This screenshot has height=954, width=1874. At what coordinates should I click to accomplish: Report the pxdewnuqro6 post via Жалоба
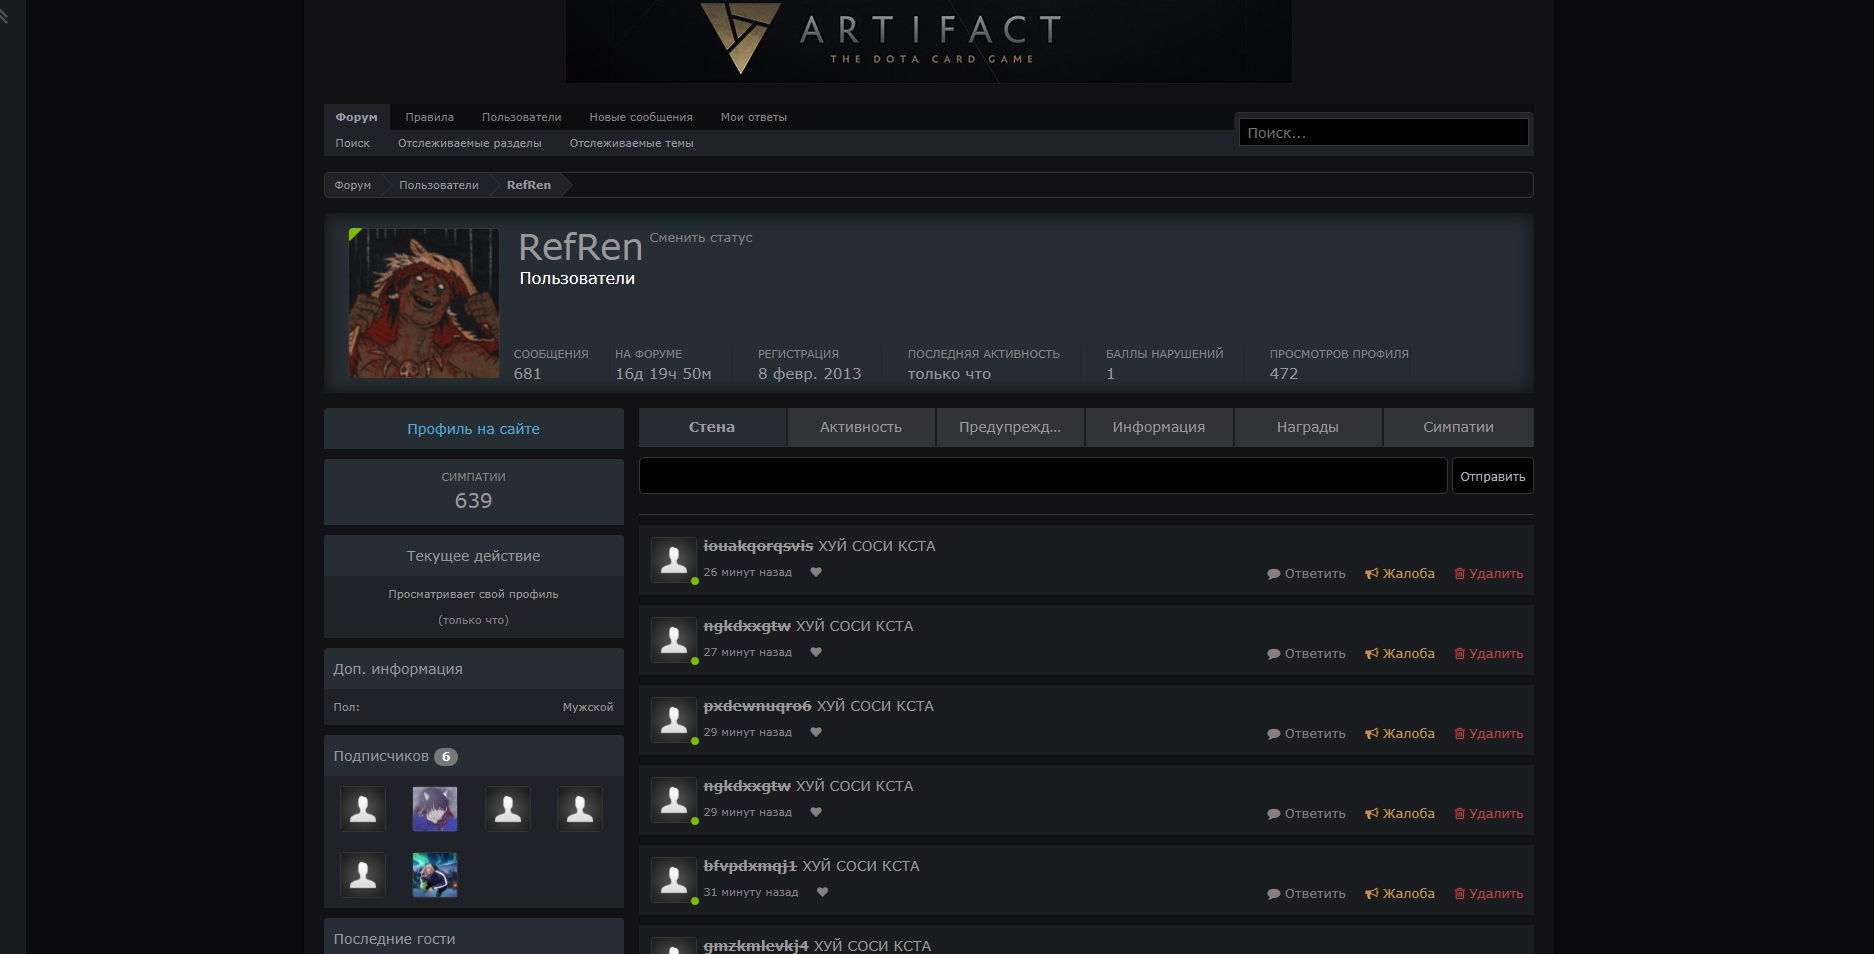[x=1400, y=733]
